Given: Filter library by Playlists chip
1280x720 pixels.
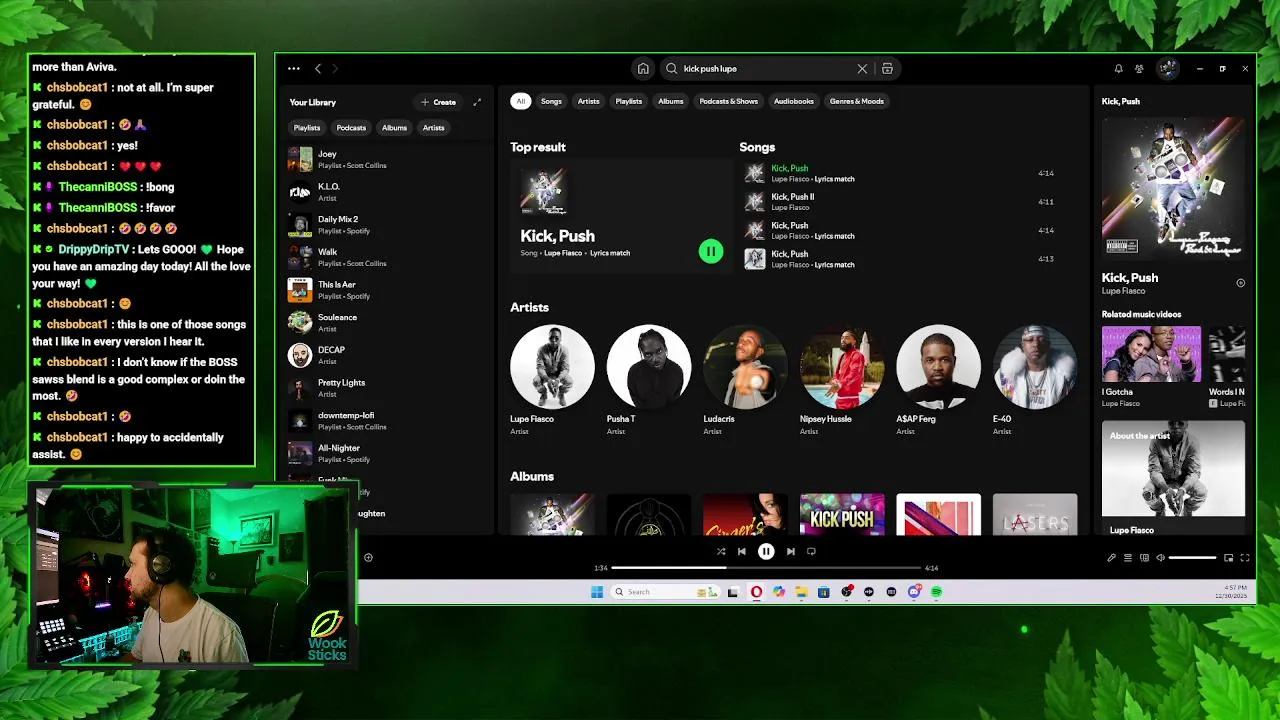Looking at the screenshot, I should click(x=307, y=128).
